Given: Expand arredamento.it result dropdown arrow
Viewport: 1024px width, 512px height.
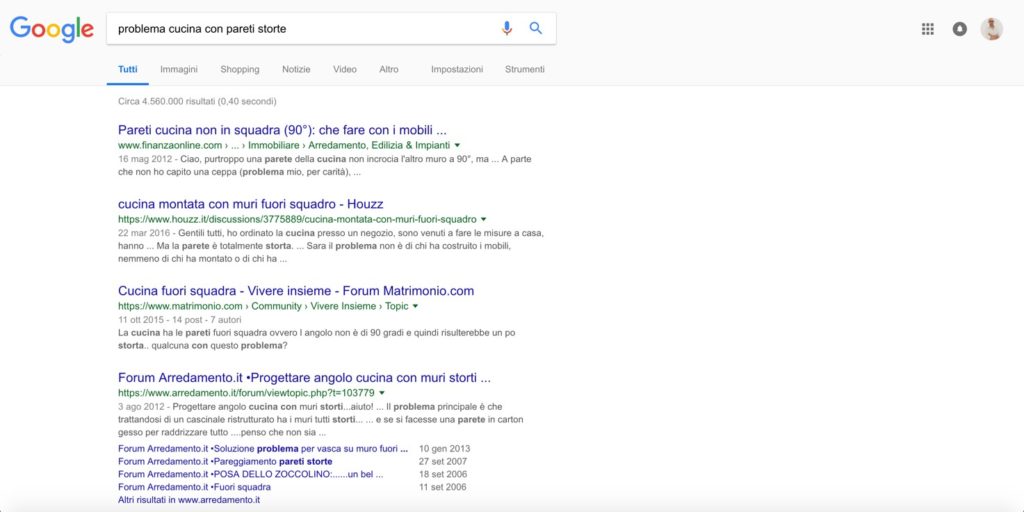Looking at the screenshot, I should point(381,392).
